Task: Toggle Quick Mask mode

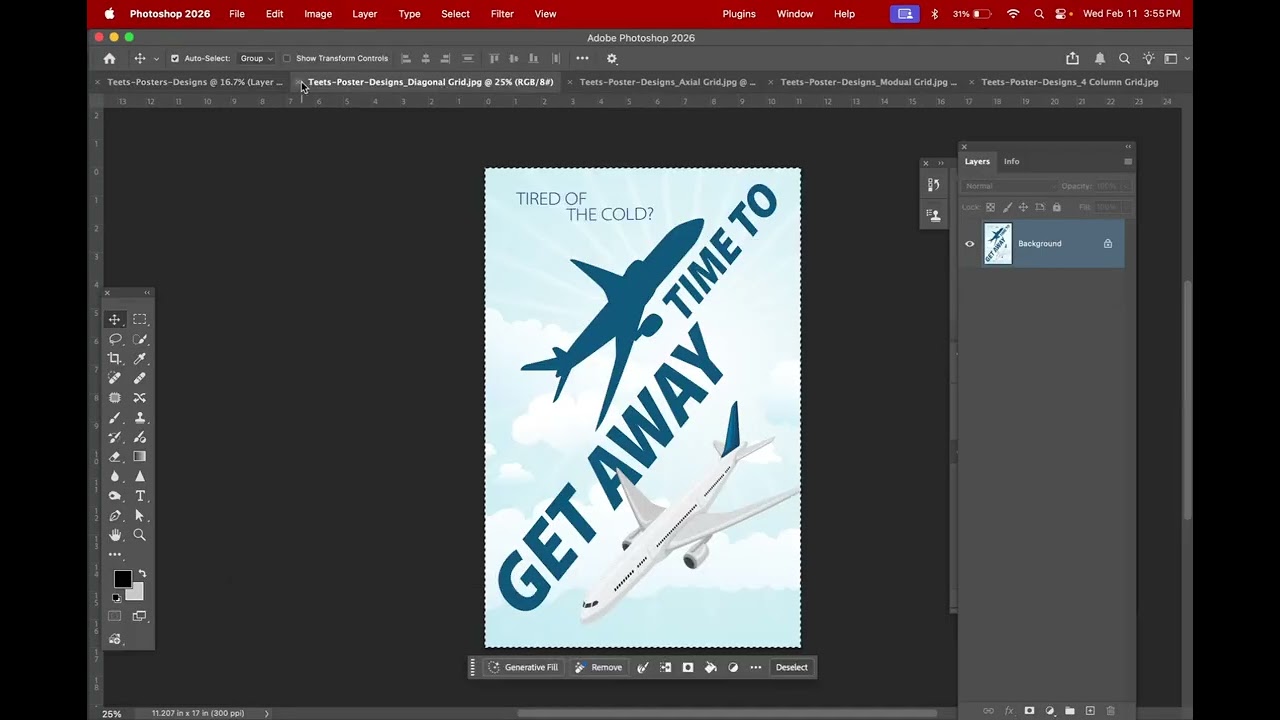Action: pos(115,616)
